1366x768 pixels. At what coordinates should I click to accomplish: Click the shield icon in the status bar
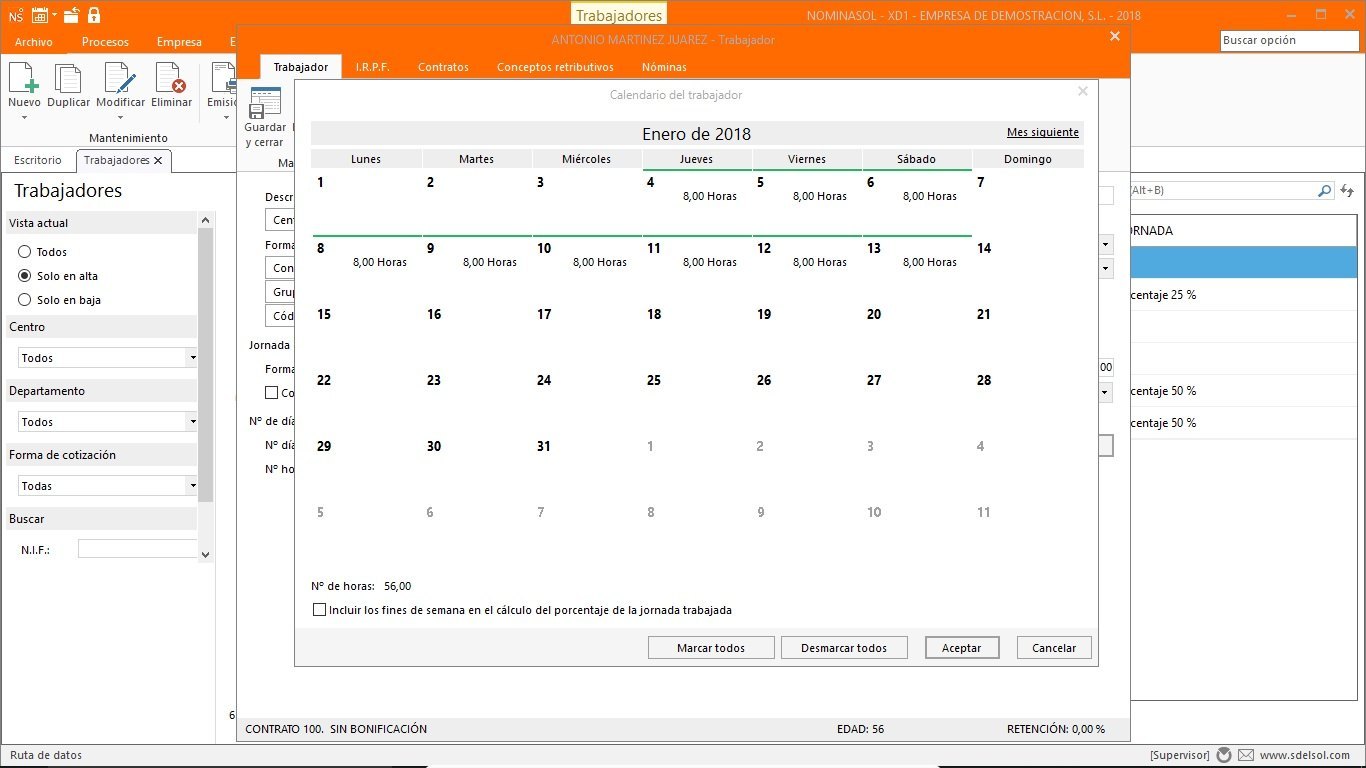tap(1224, 755)
